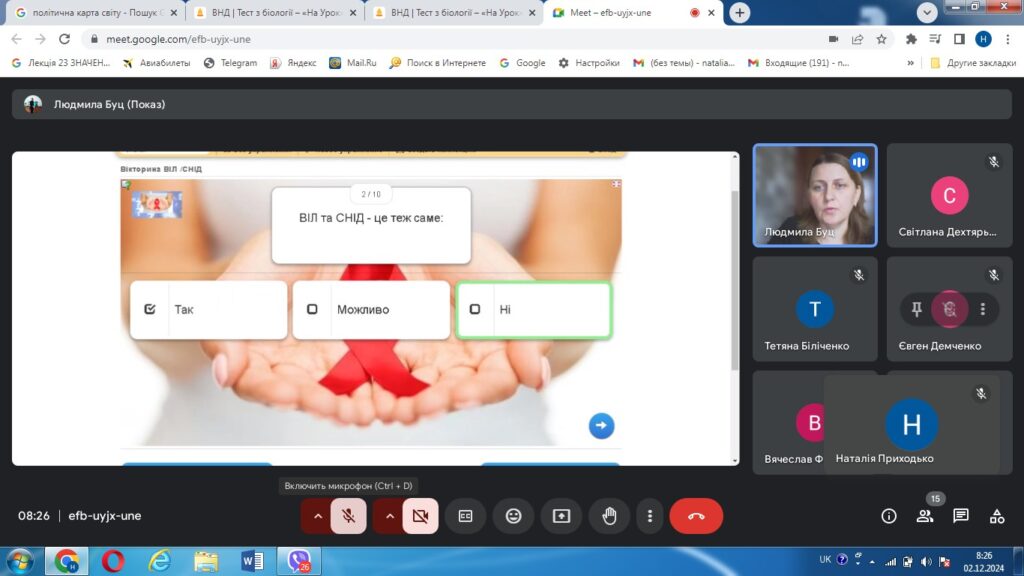
Task: Show the participants list
Action: [925, 516]
